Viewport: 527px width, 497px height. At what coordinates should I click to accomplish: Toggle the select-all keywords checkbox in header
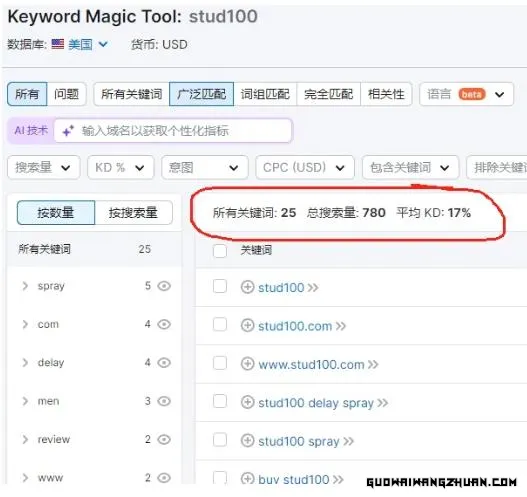click(x=220, y=251)
